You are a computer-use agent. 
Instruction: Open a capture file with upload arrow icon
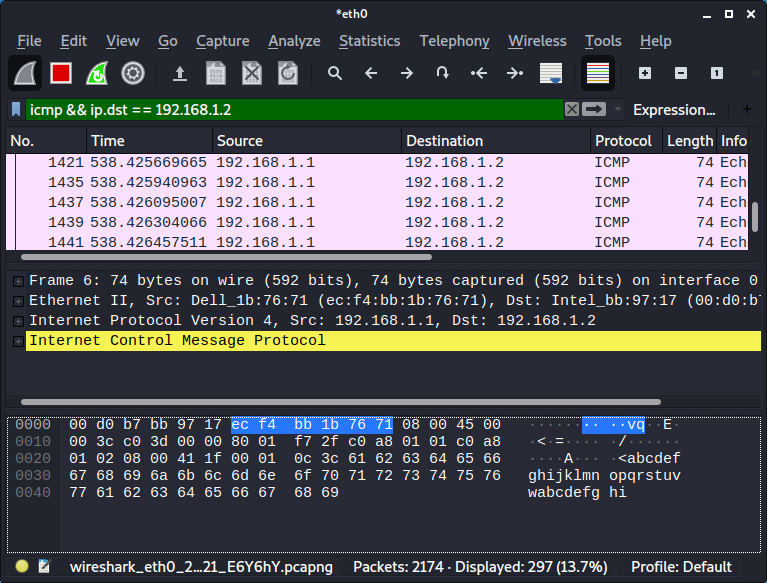(x=180, y=73)
